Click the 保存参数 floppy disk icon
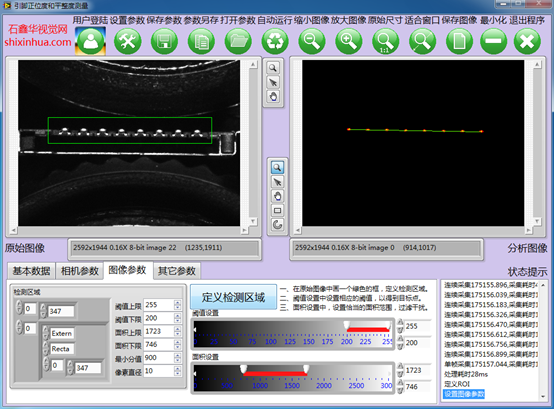 (x=164, y=41)
